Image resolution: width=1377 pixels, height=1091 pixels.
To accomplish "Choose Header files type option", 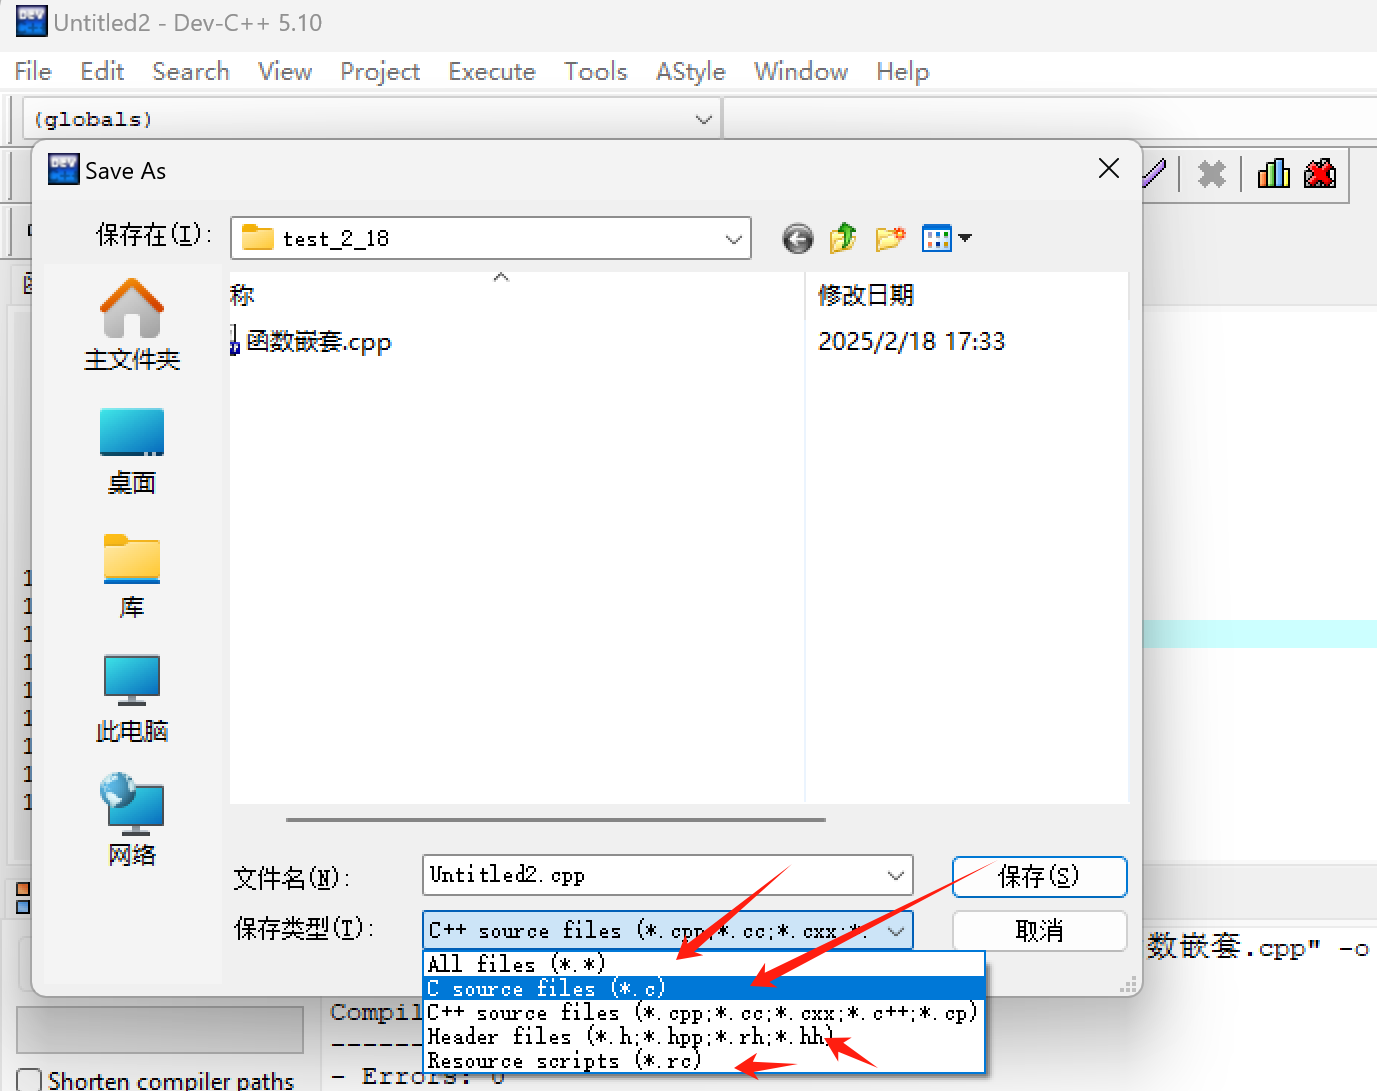I will (704, 1037).
